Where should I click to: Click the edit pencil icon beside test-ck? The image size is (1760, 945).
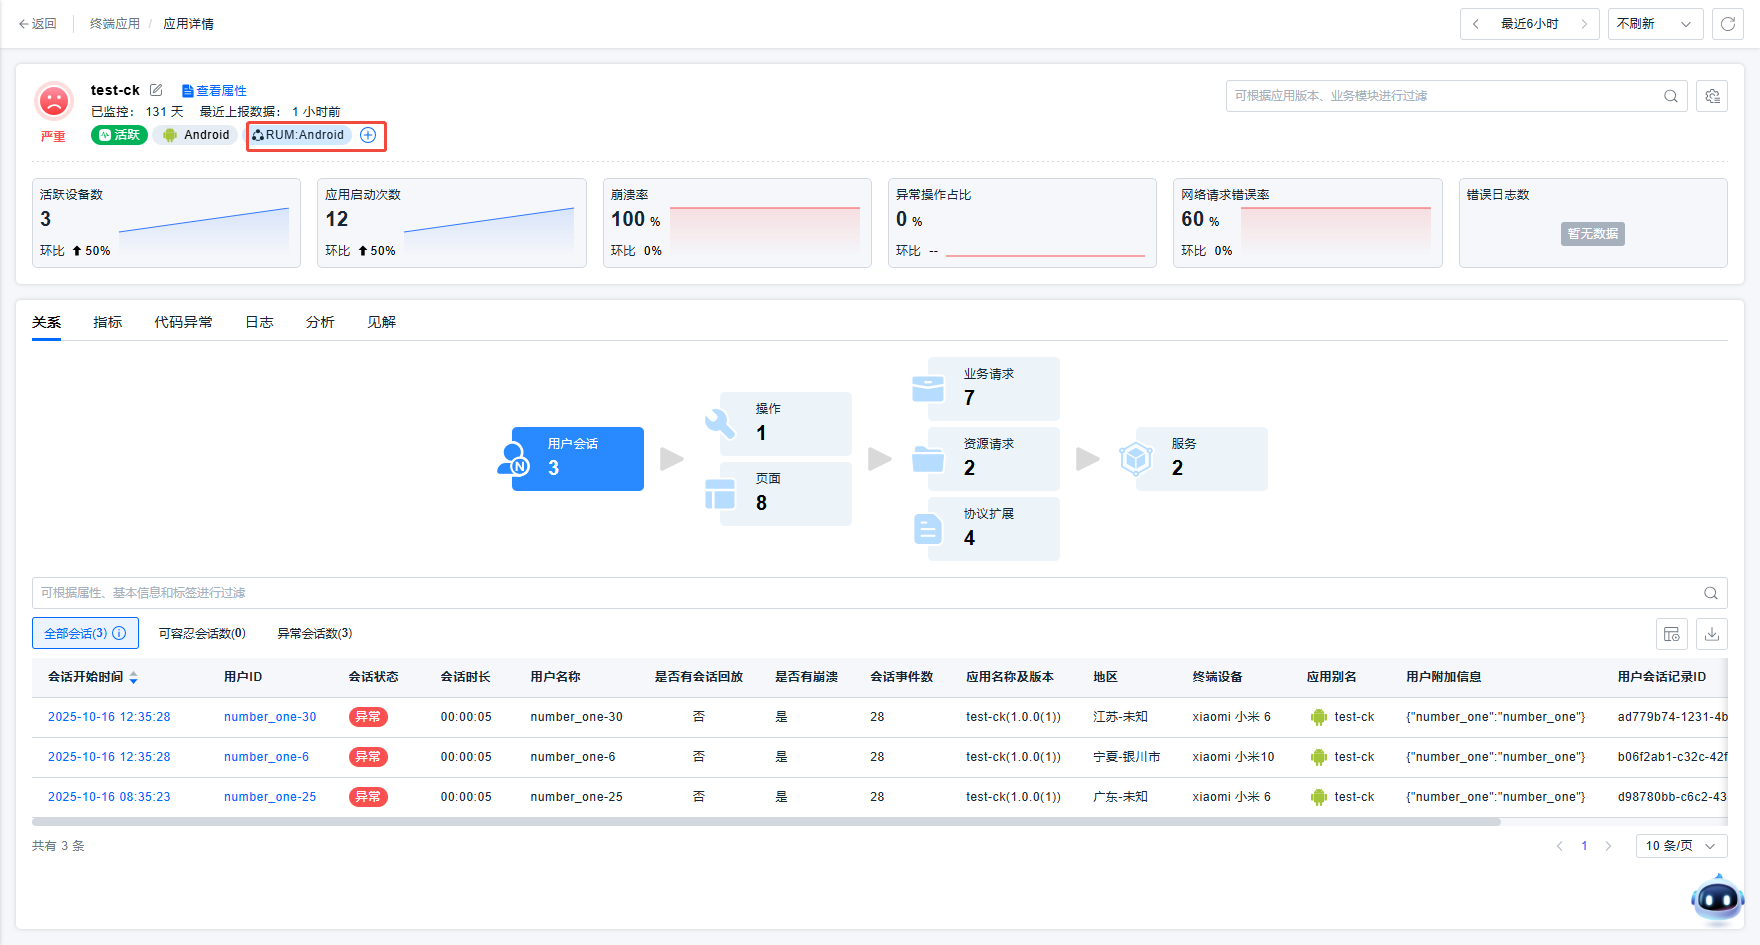[x=156, y=90]
